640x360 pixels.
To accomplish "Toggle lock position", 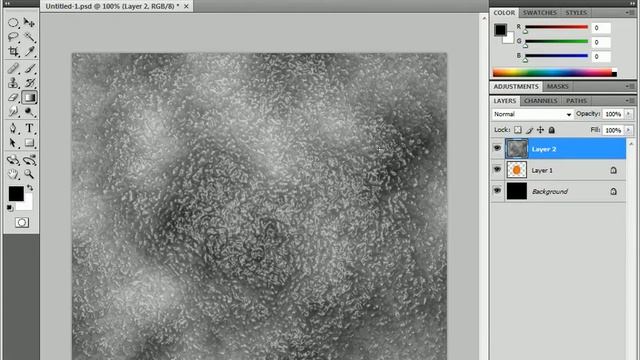I will tap(540, 130).
